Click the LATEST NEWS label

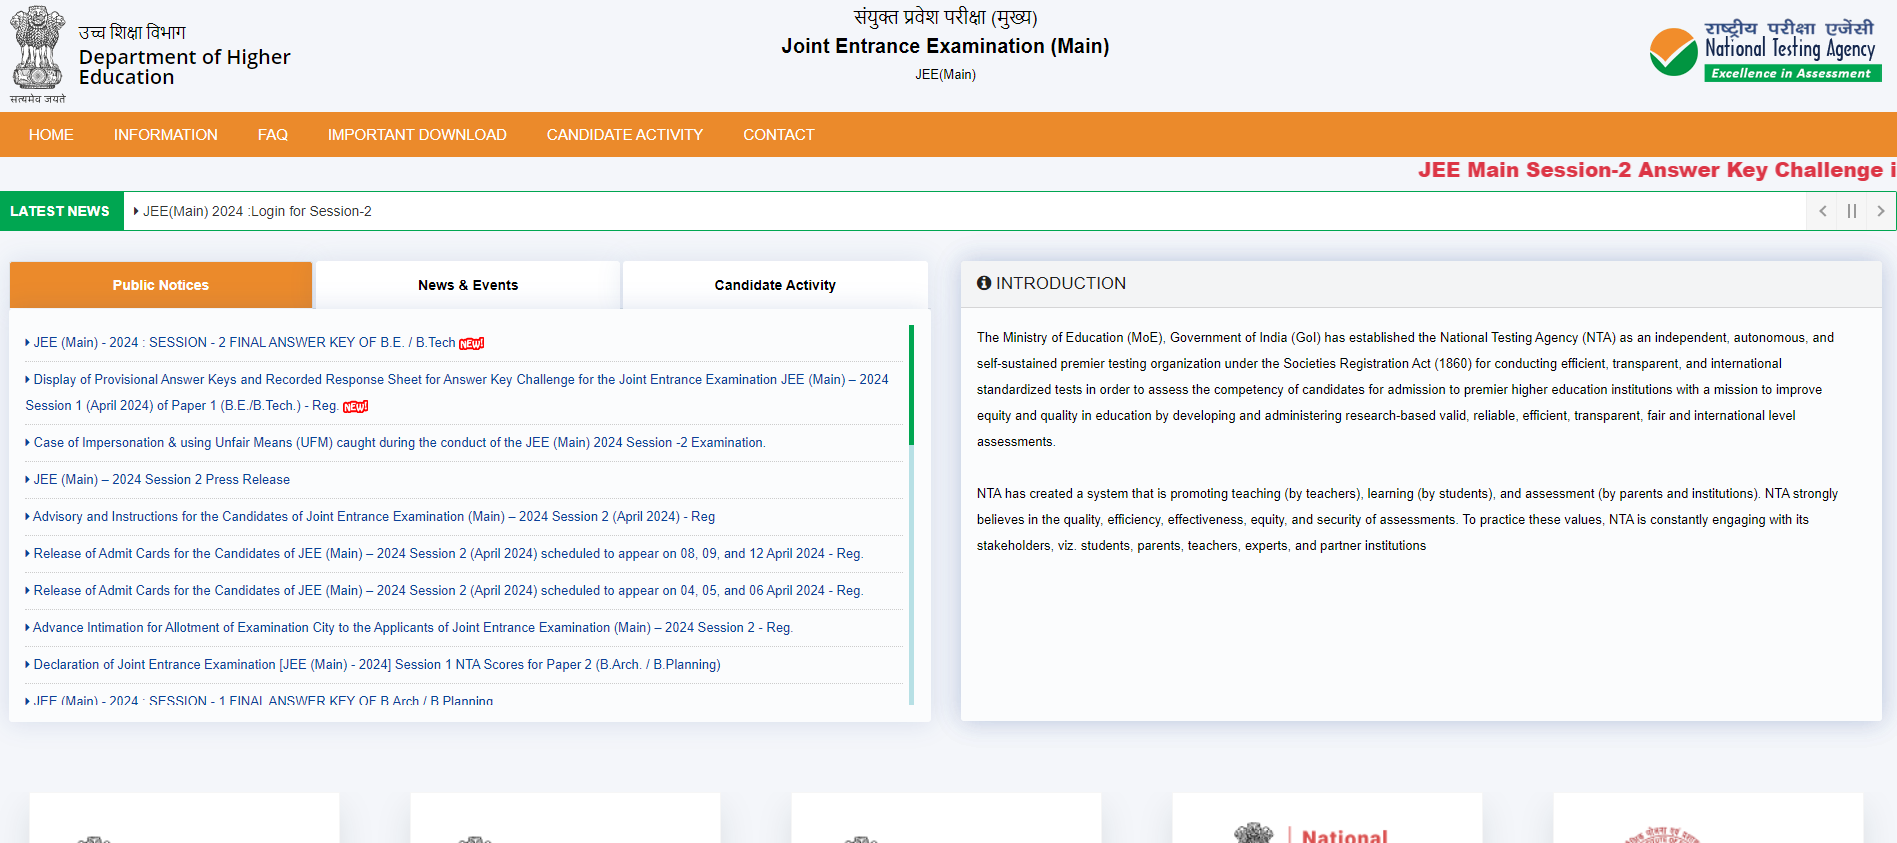[x=60, y=211]
